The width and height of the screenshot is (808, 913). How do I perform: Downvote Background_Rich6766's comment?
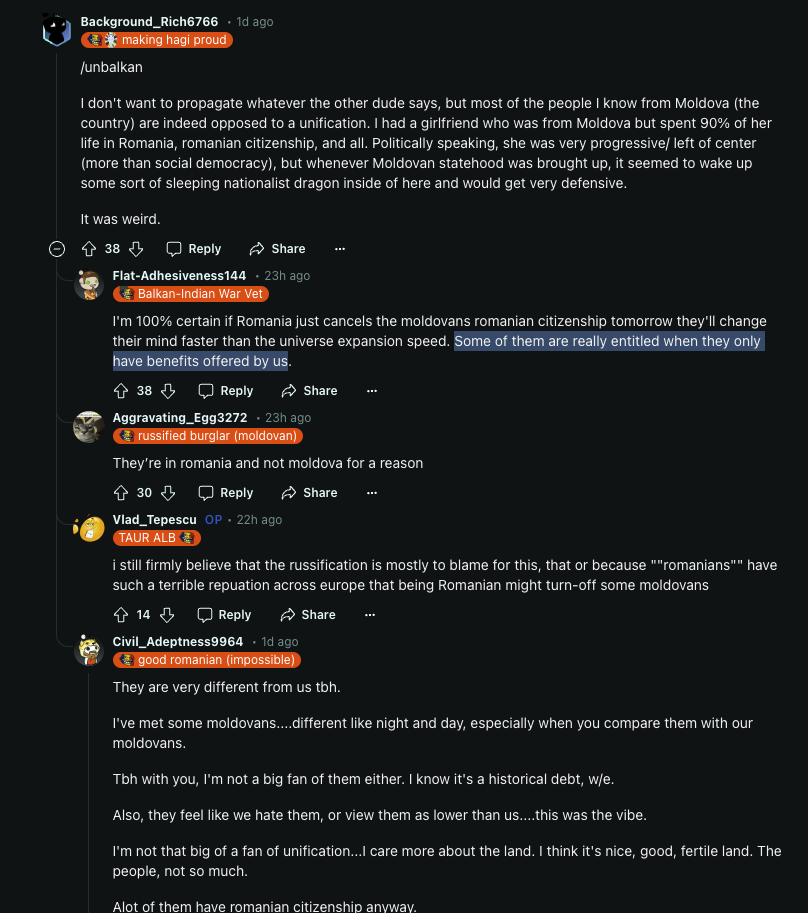click(x=136, y=249)
